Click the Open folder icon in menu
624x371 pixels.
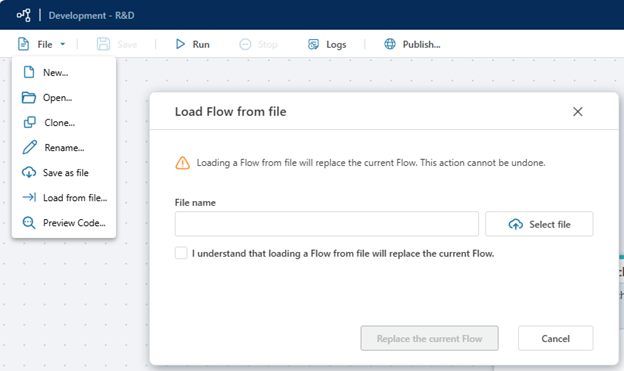pos(29,98)
